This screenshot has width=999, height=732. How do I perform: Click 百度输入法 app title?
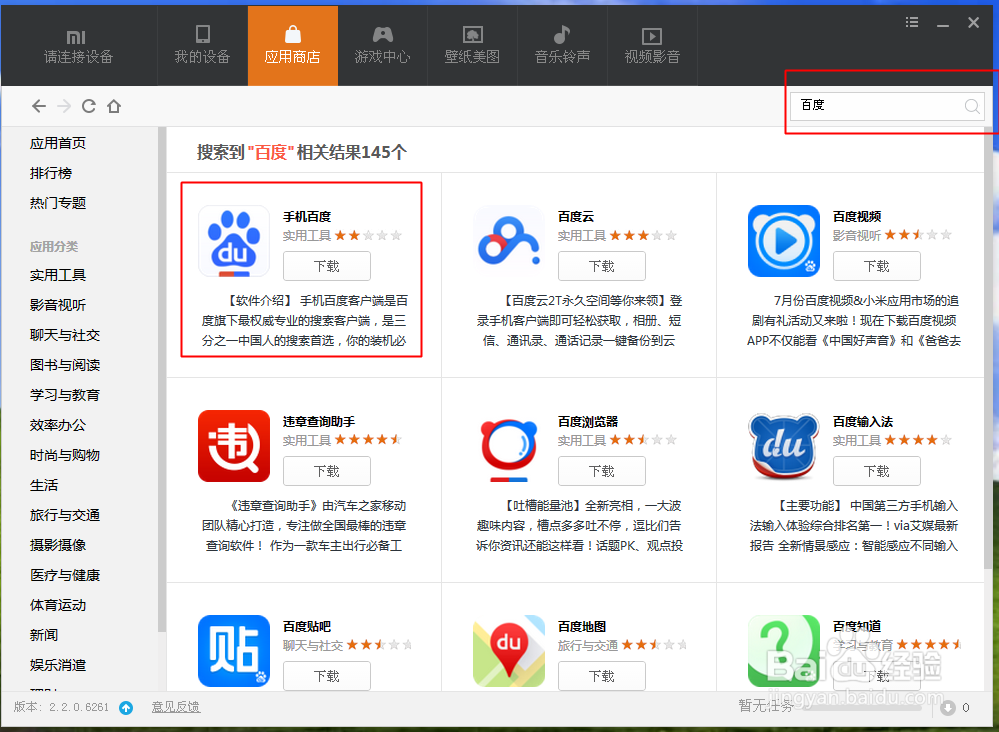tap(863, 422)
